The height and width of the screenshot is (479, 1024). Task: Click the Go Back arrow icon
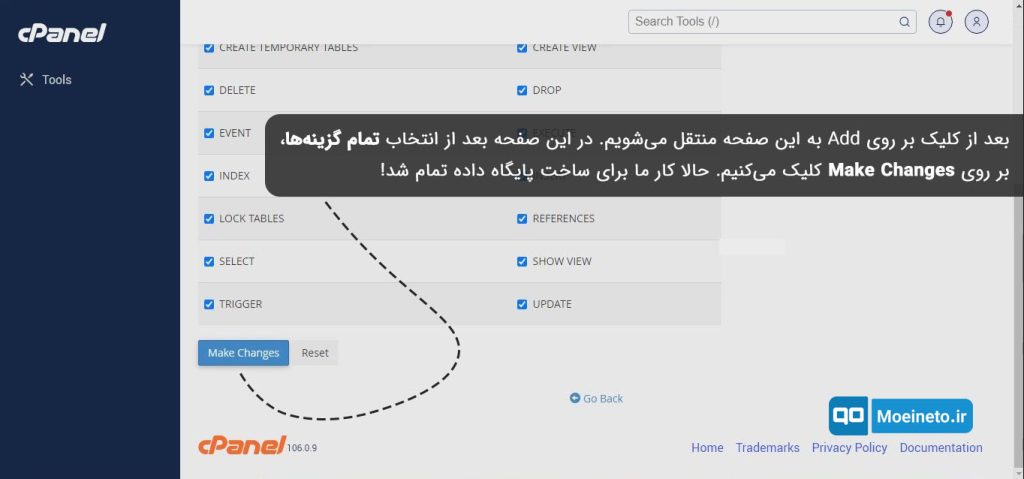coord(575,398)
